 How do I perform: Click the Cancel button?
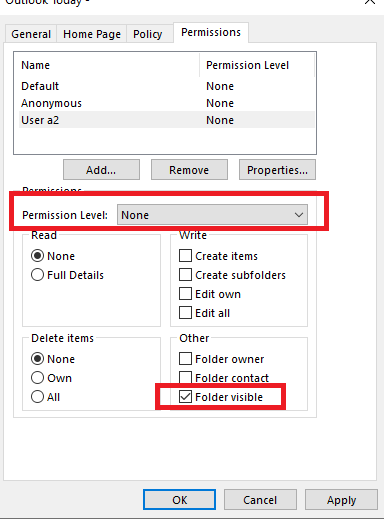260,500
